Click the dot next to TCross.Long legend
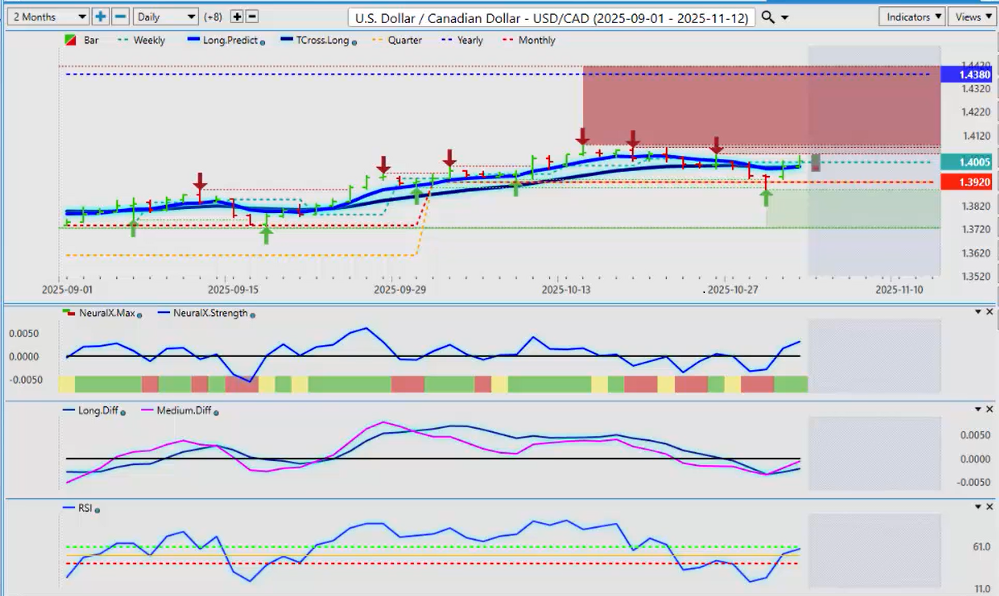The height and width of the screenshot is (596, 999). point(354,42)
